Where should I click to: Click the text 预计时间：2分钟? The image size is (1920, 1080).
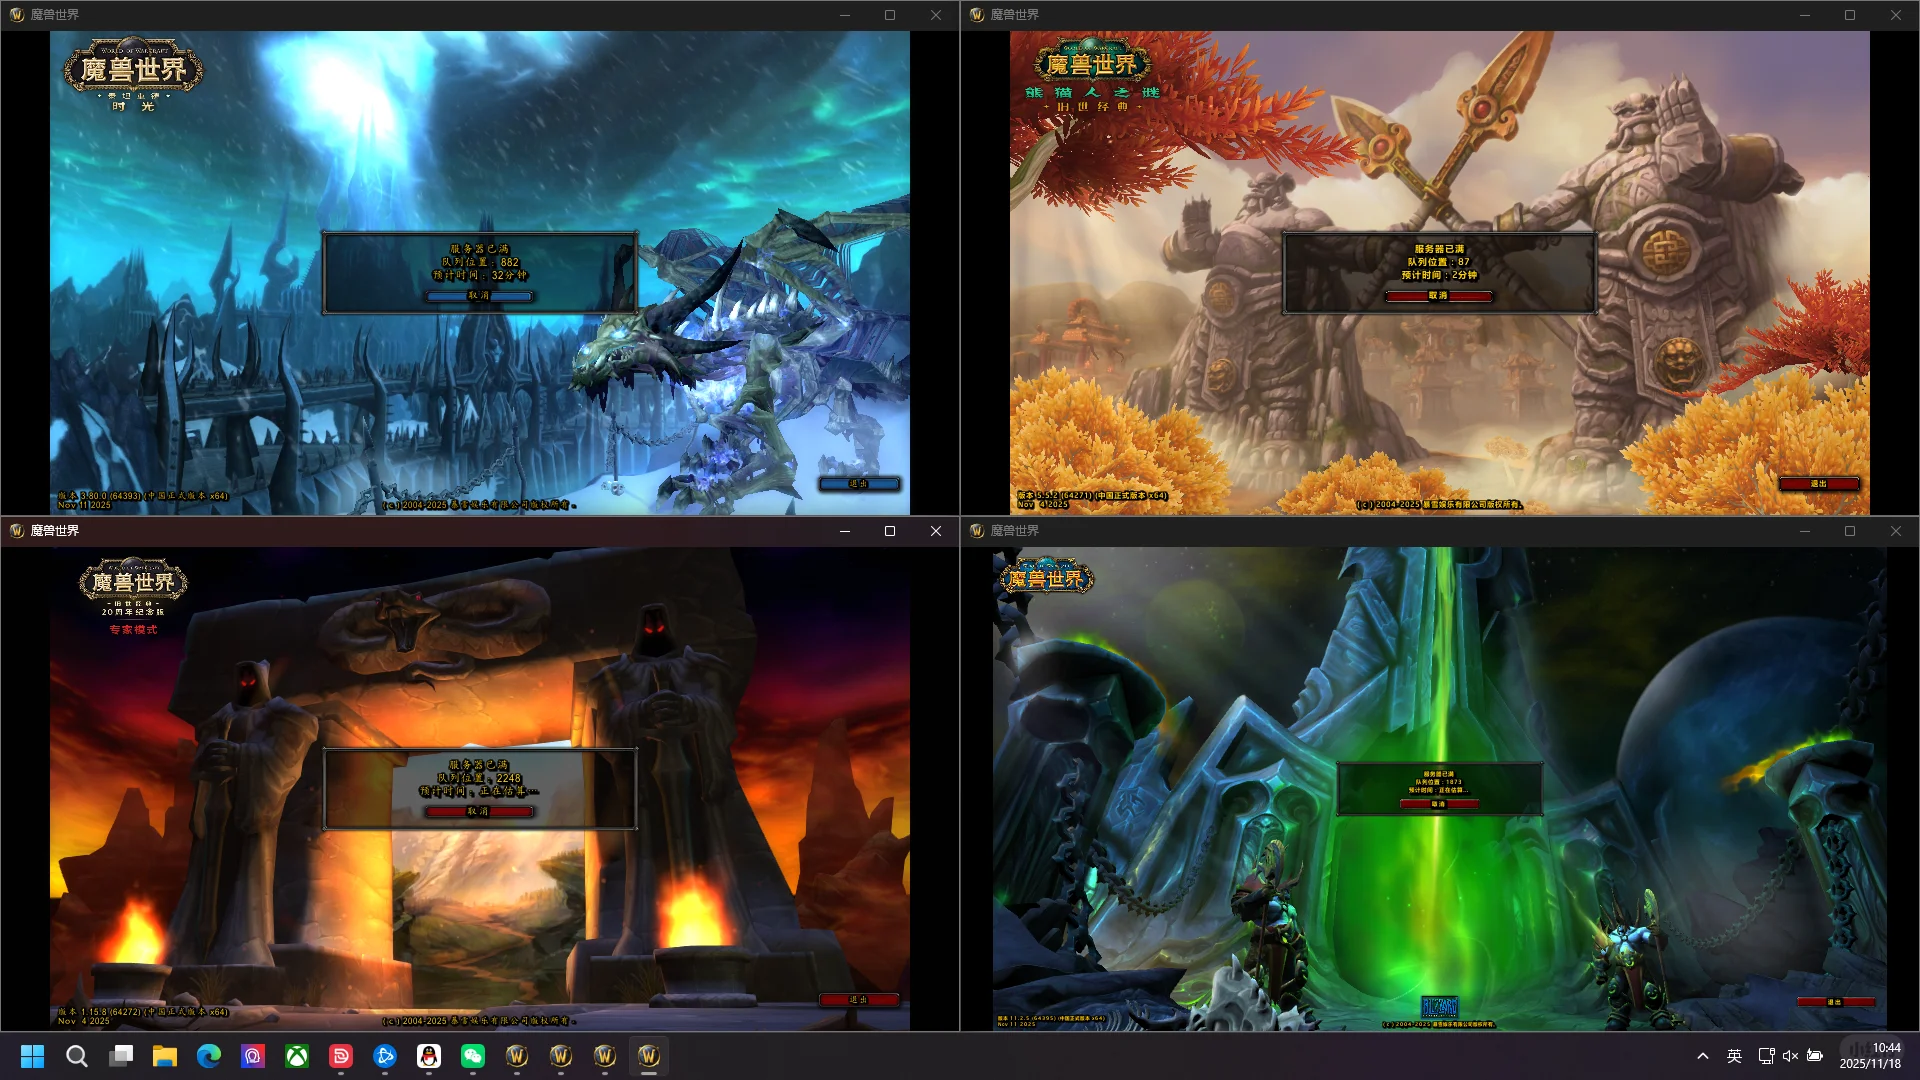[x=1439, y=275]
